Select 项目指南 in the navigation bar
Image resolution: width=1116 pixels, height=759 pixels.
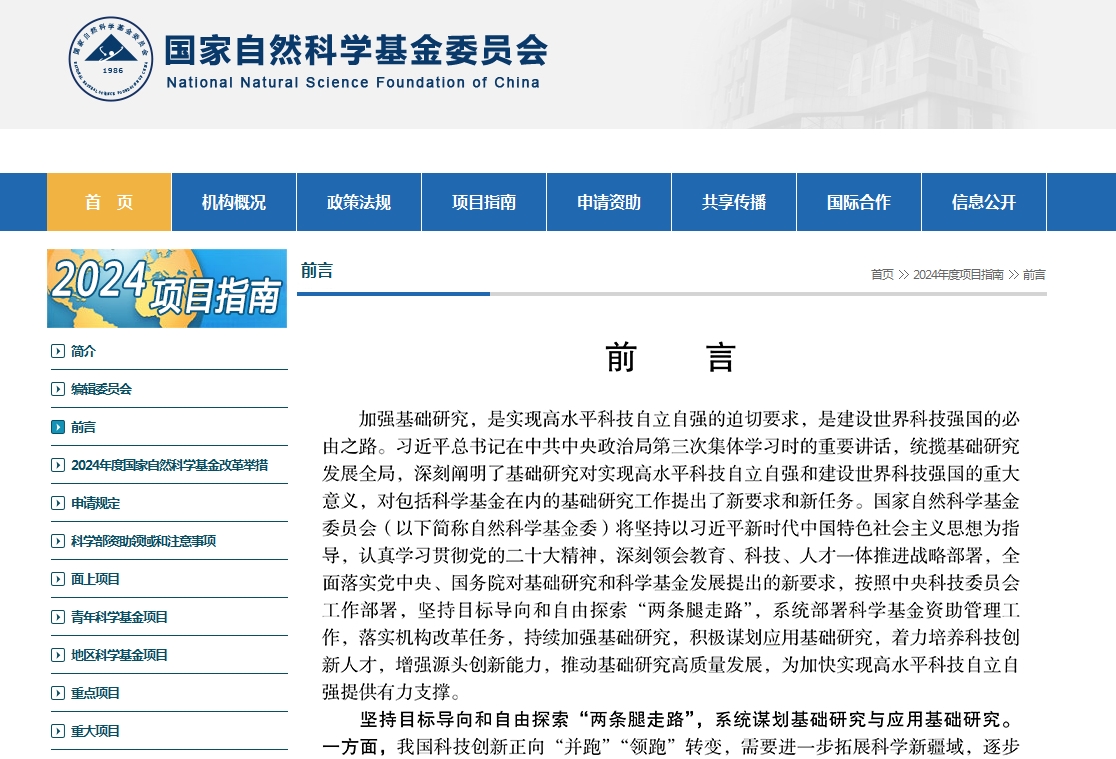pos(484,202)
